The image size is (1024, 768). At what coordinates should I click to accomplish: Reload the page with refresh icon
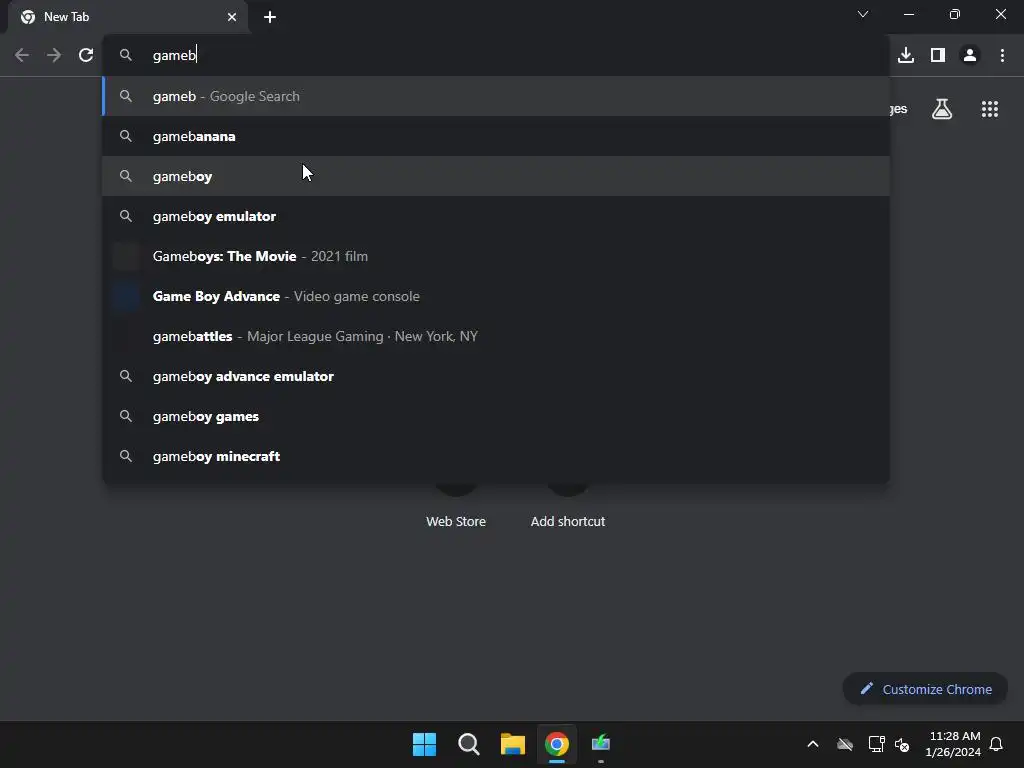pos(86,56)
